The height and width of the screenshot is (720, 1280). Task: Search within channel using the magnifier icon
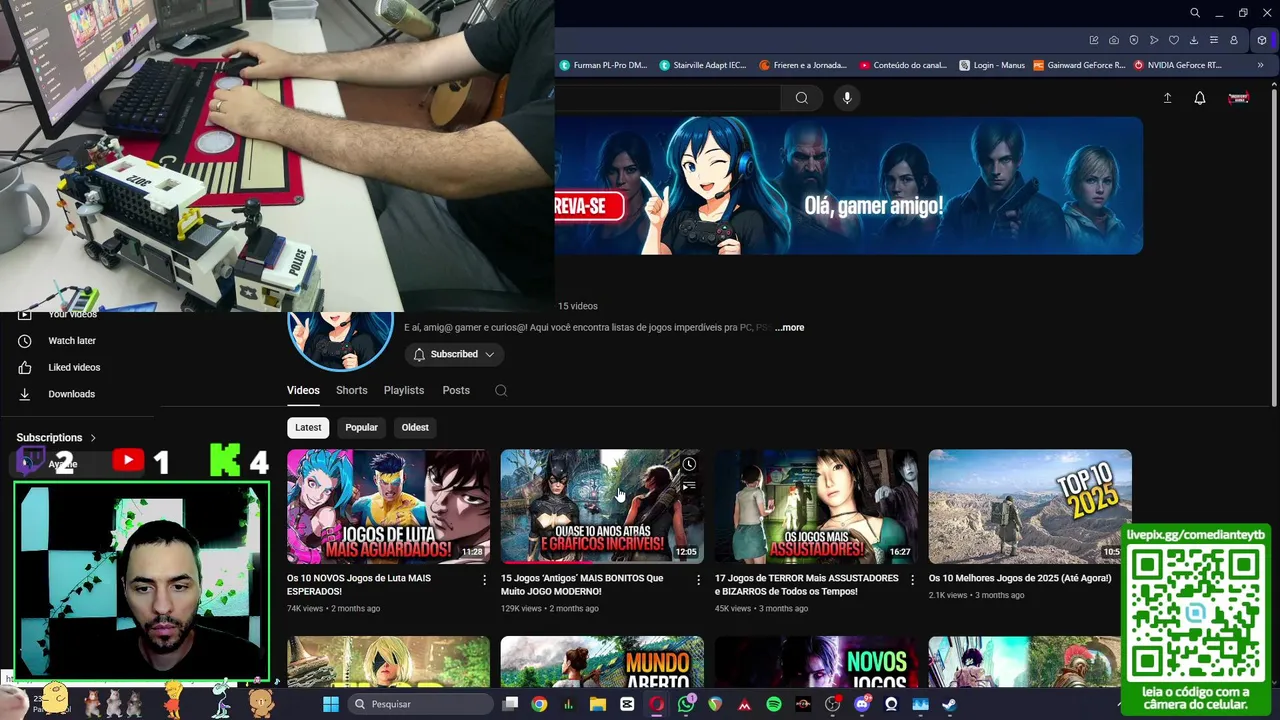(501, 391)
